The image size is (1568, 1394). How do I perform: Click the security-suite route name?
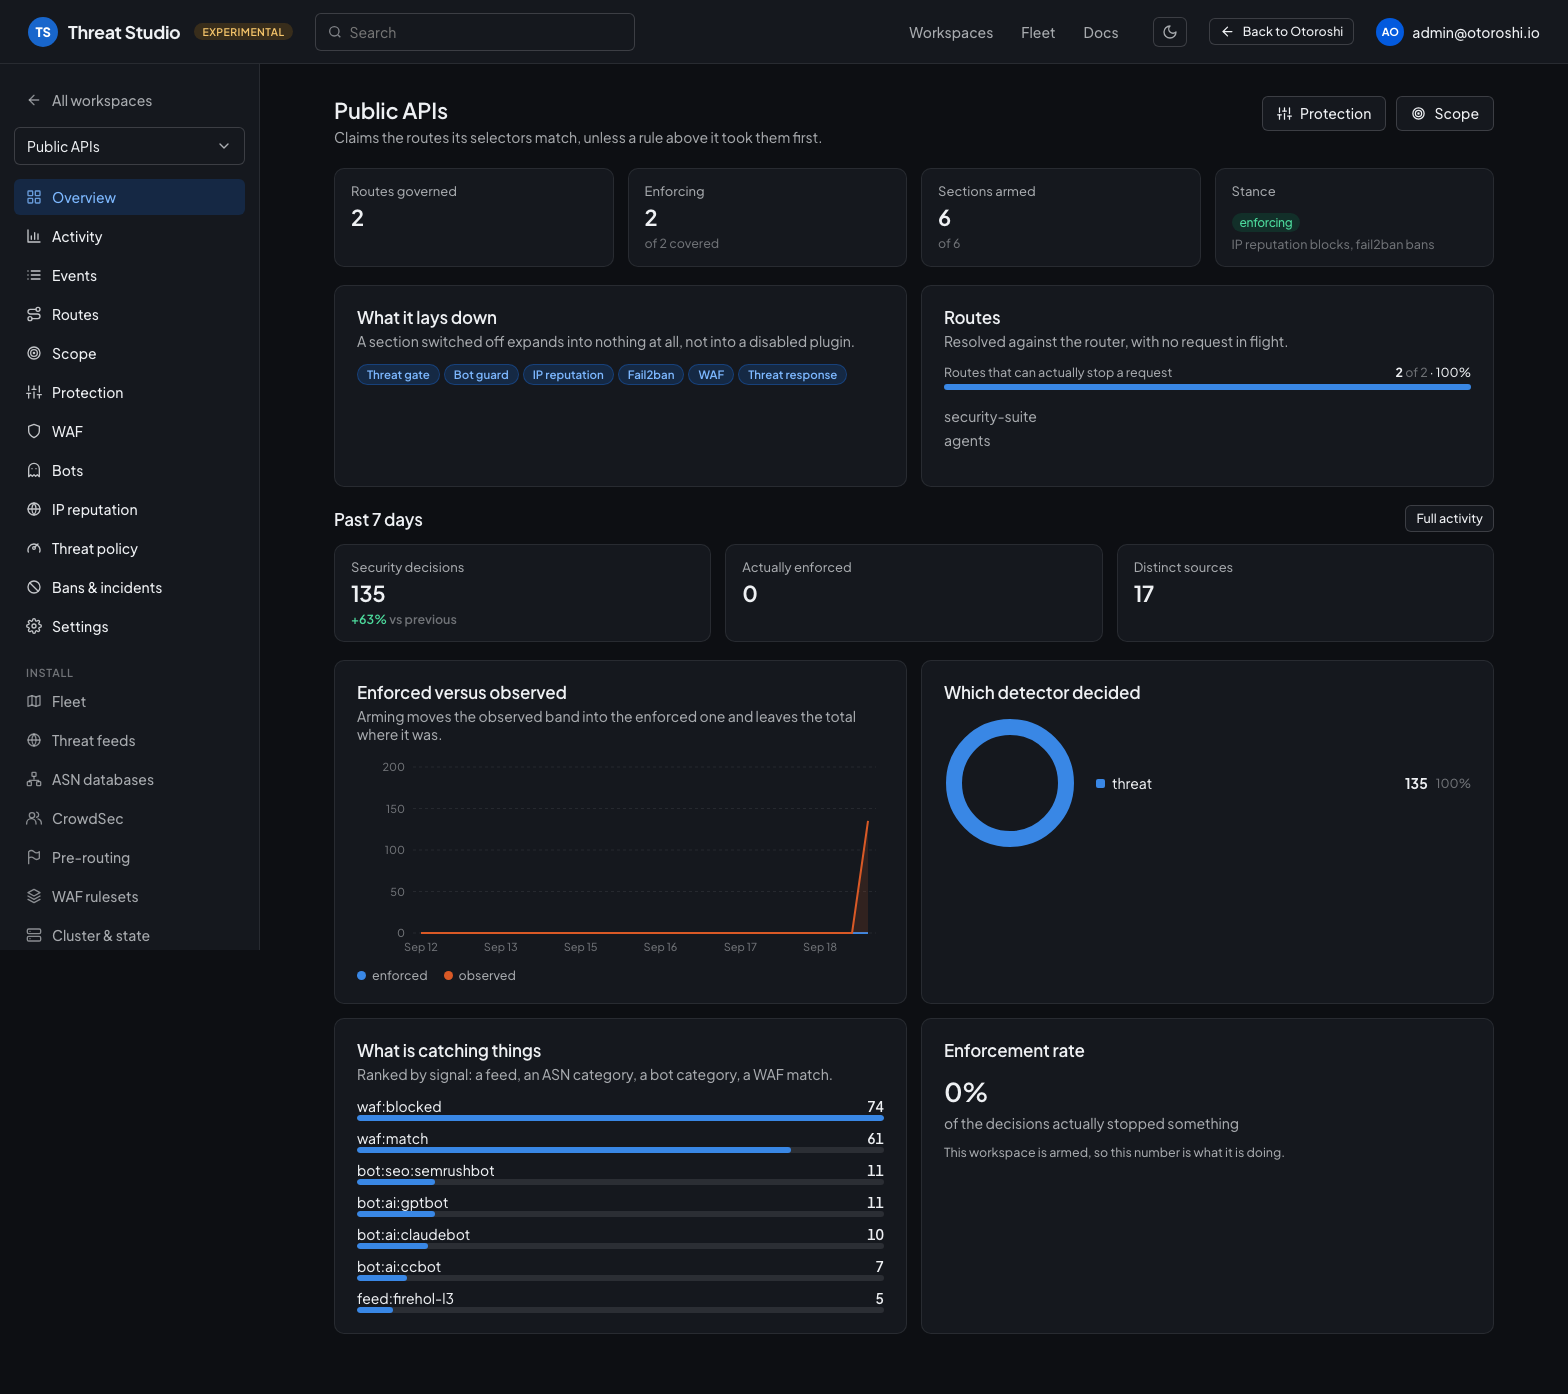pyautogui.click(x=990, y=417)
